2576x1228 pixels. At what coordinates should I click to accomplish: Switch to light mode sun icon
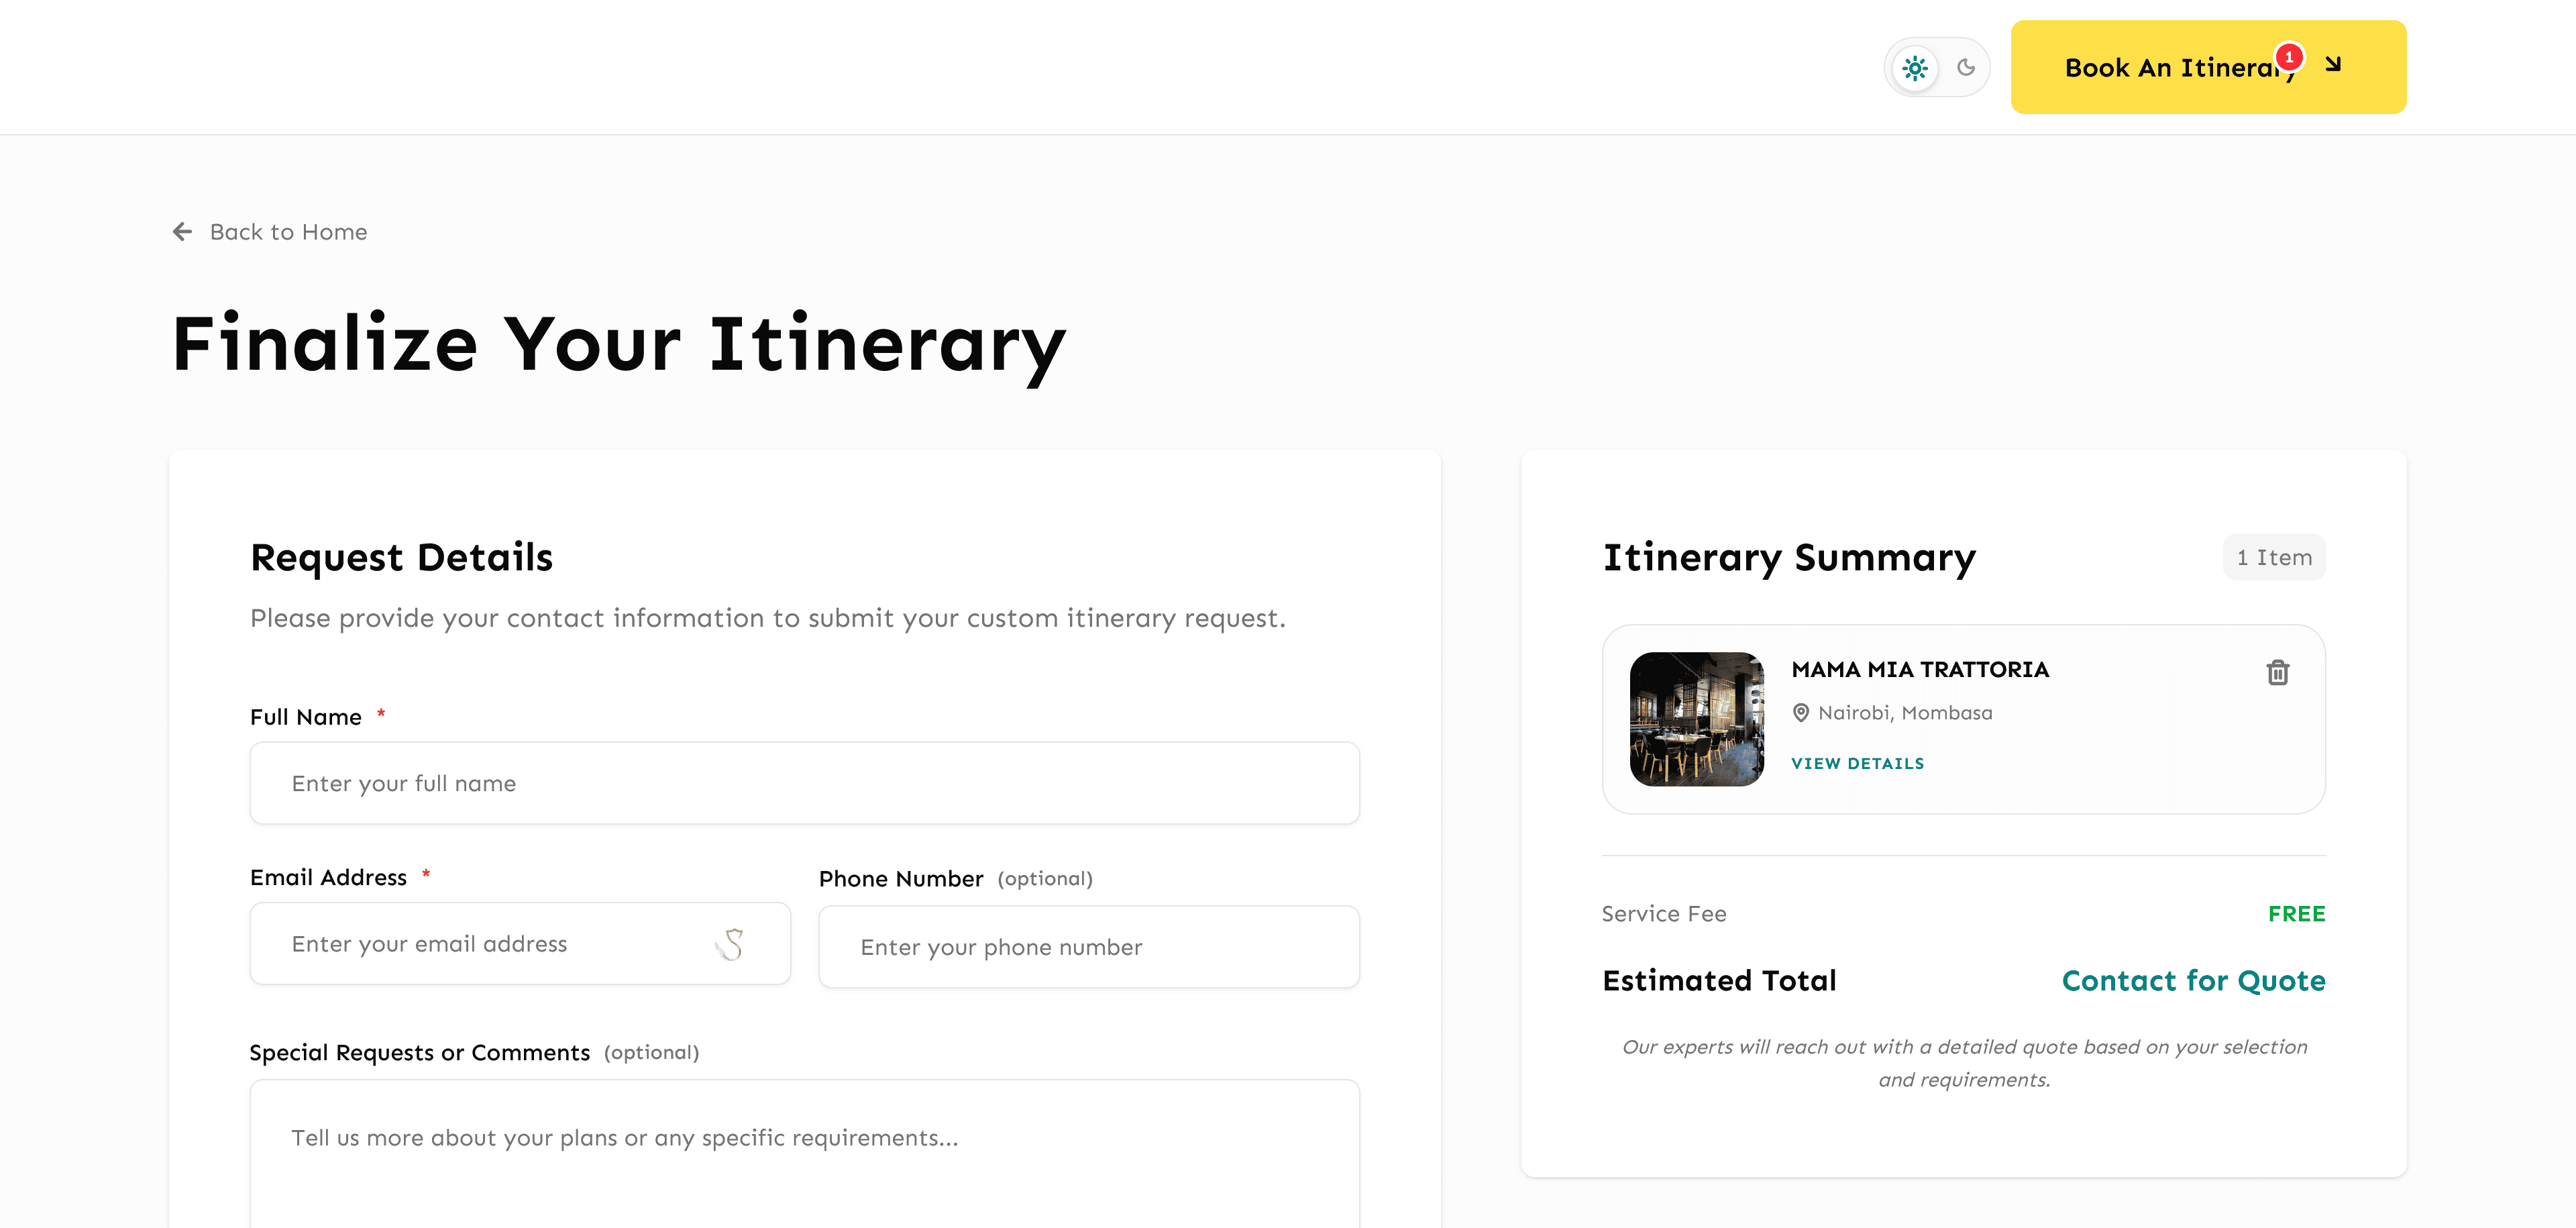(1914, 68)
